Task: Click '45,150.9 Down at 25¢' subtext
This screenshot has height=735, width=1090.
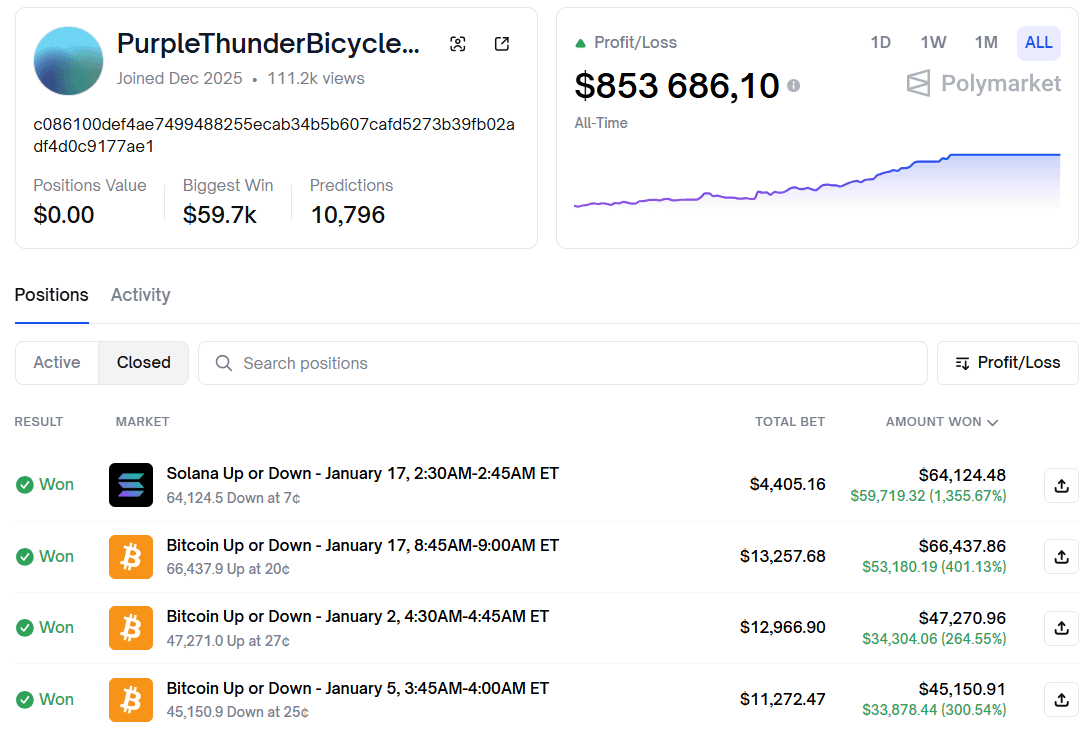Action: (x=238, y=712)
